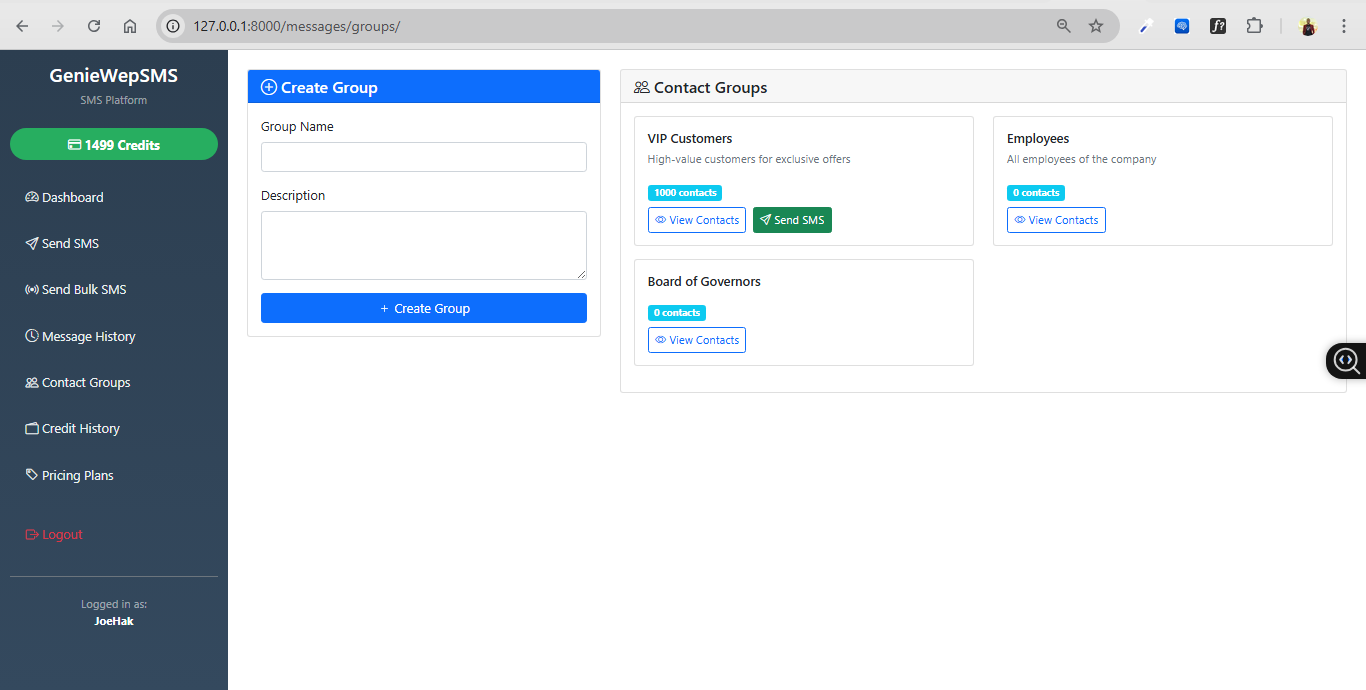Go to the browser home page icon

(130, 26)
